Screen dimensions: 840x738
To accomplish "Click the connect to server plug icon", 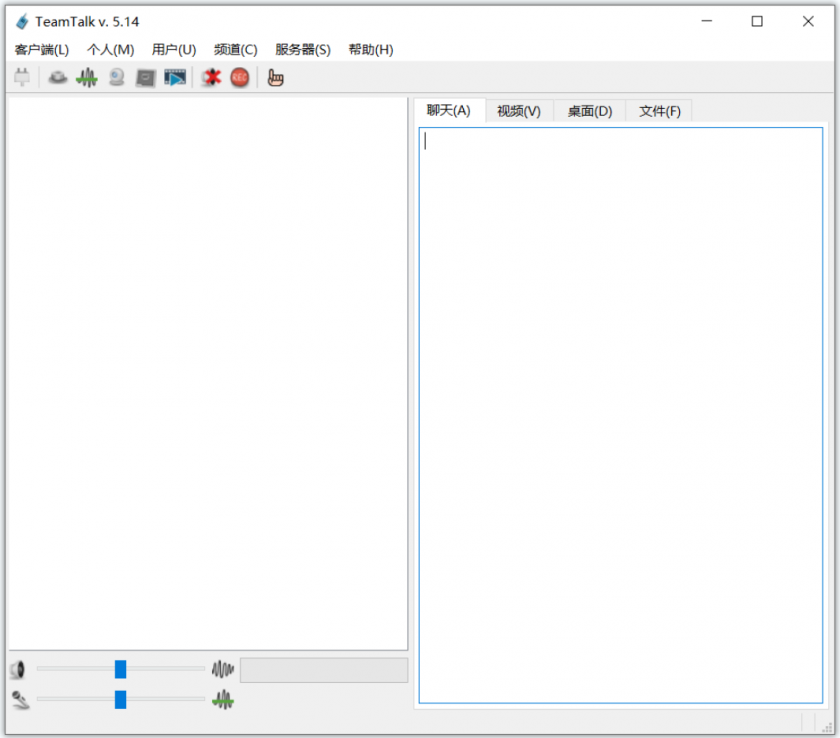I will tap(22, 78).
